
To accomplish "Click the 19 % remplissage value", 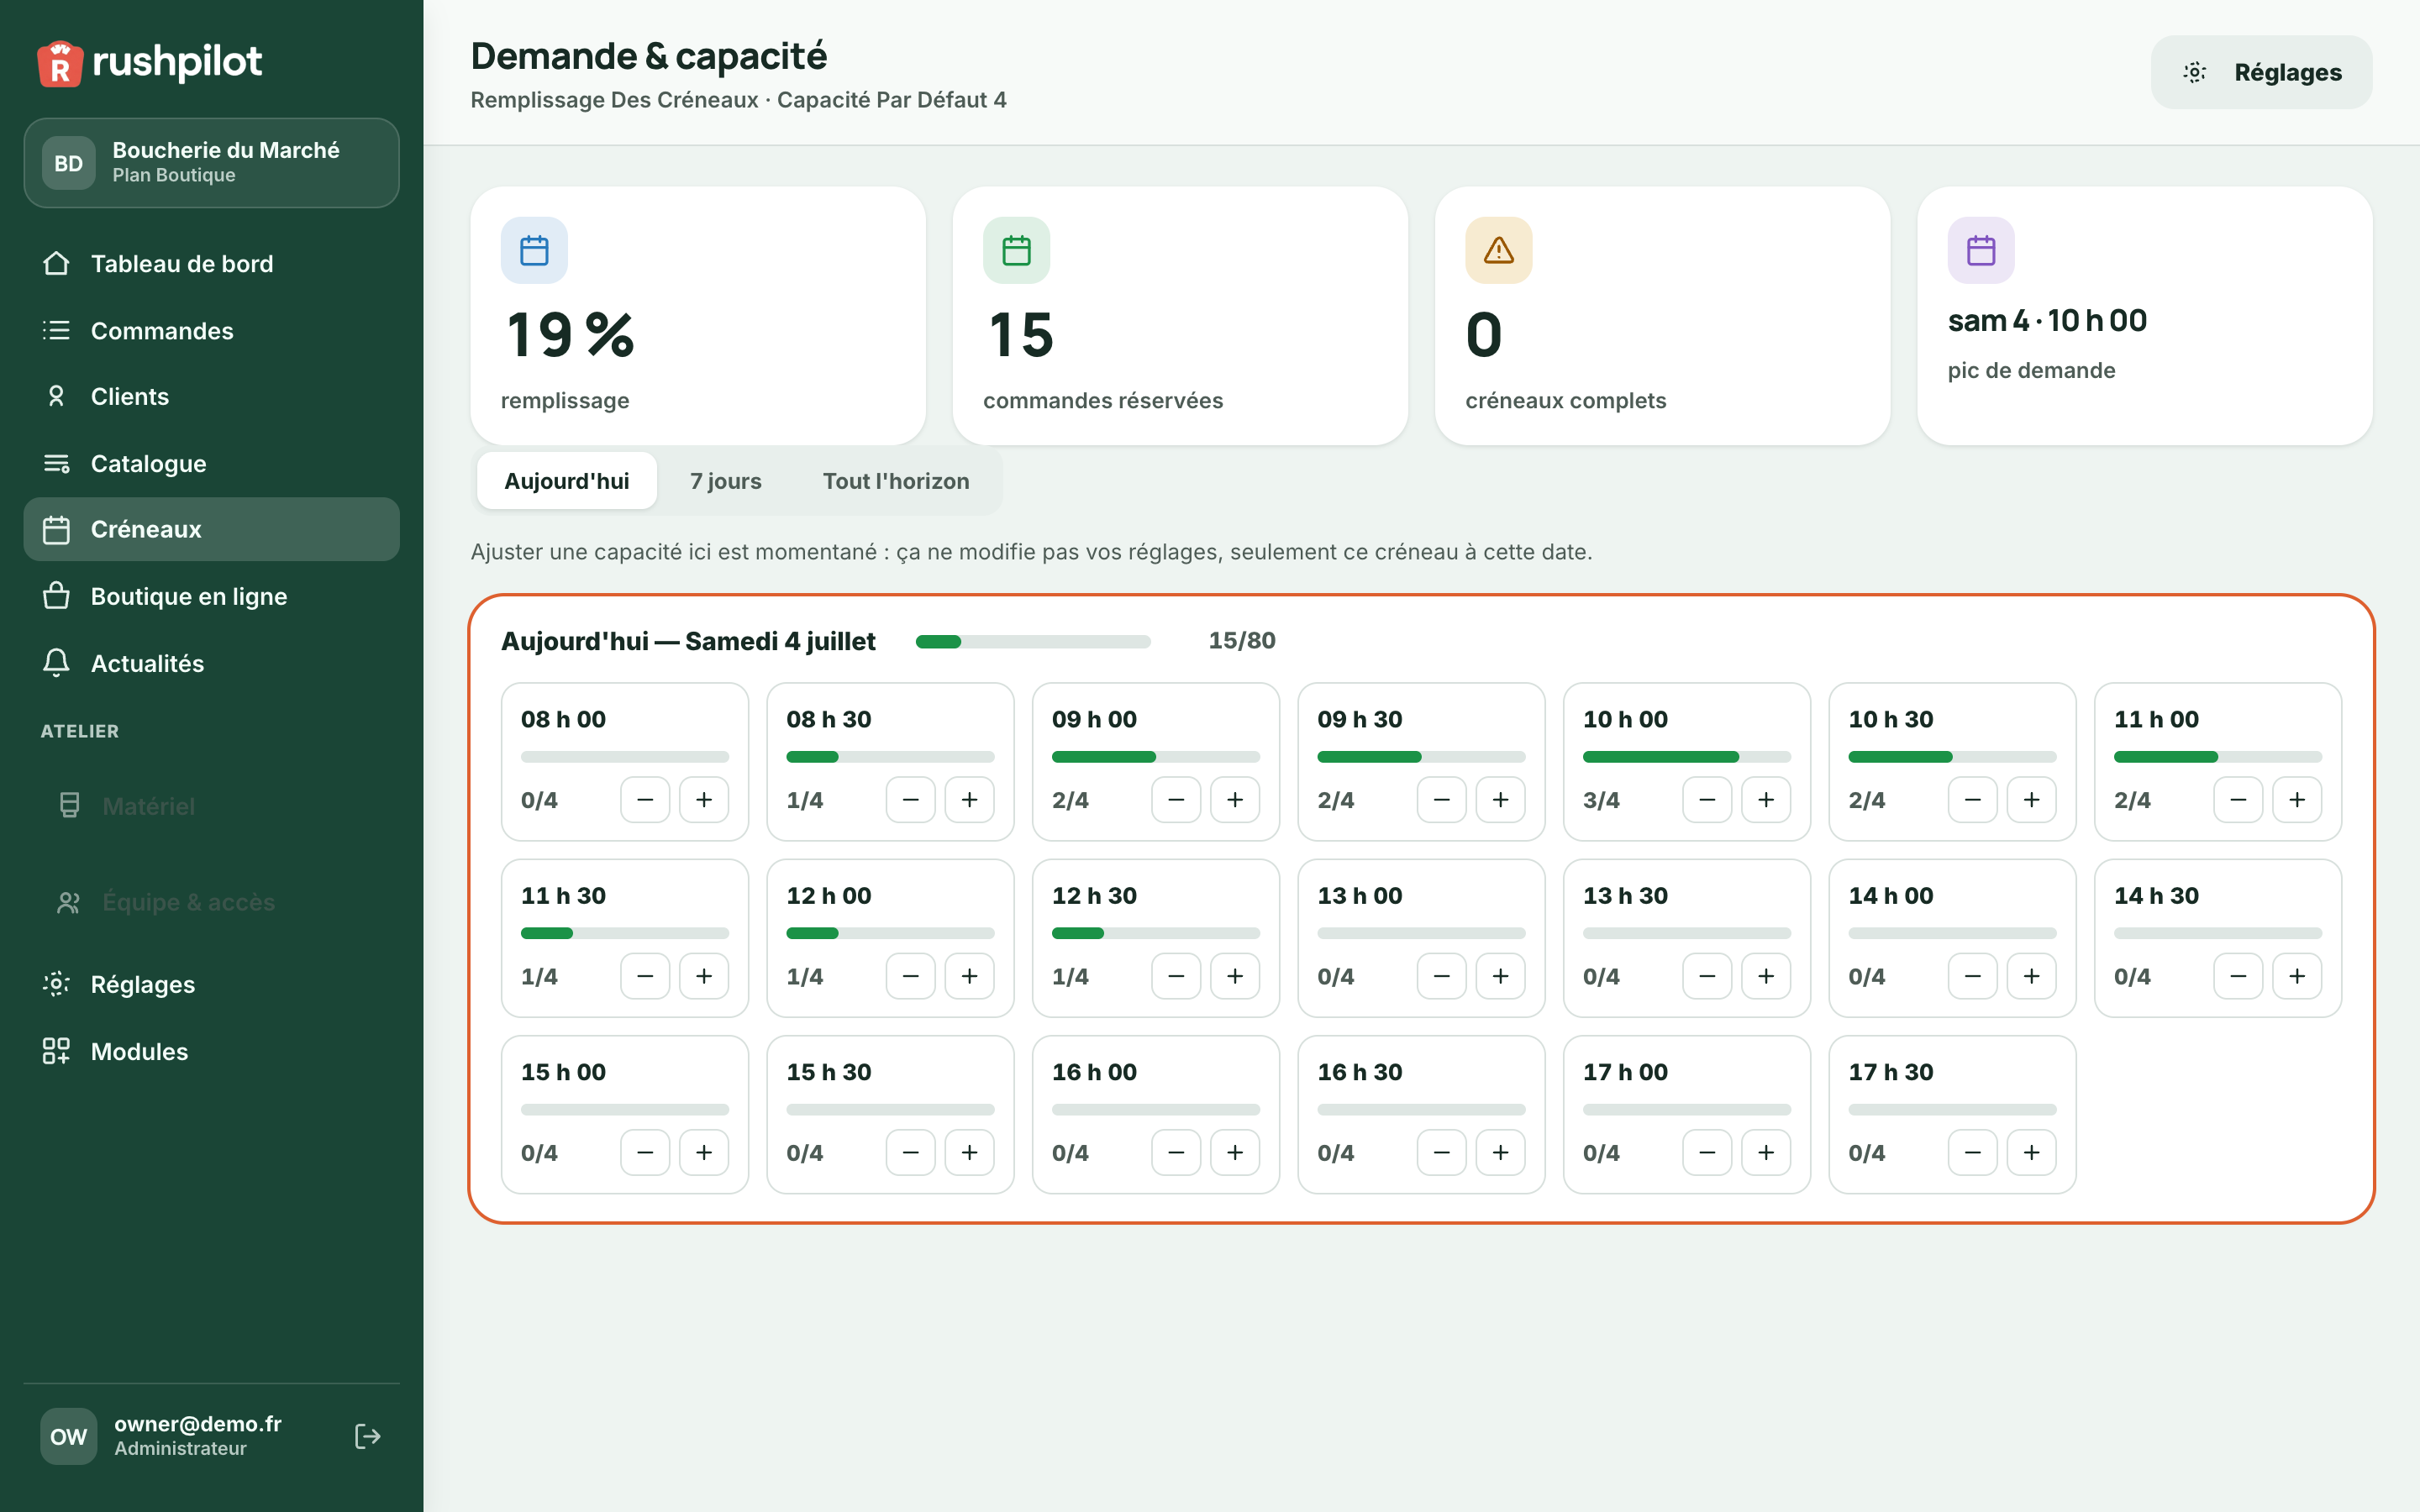I will click(x=570, y=335).
